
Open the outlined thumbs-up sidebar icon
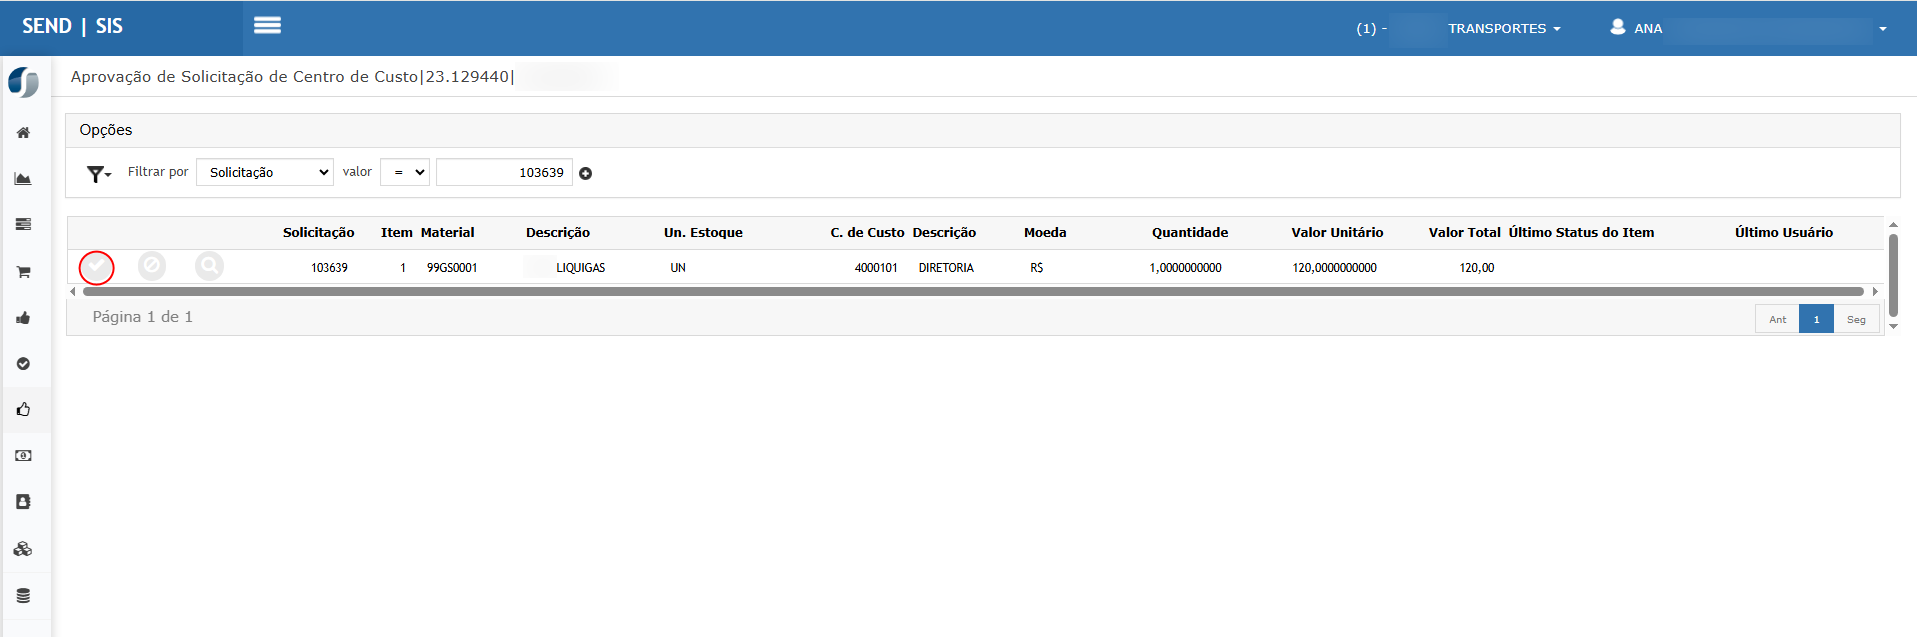[x=23, y=409]
